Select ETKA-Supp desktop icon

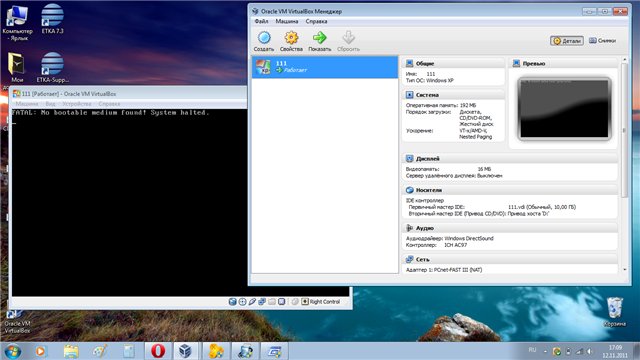pos(52,67)
